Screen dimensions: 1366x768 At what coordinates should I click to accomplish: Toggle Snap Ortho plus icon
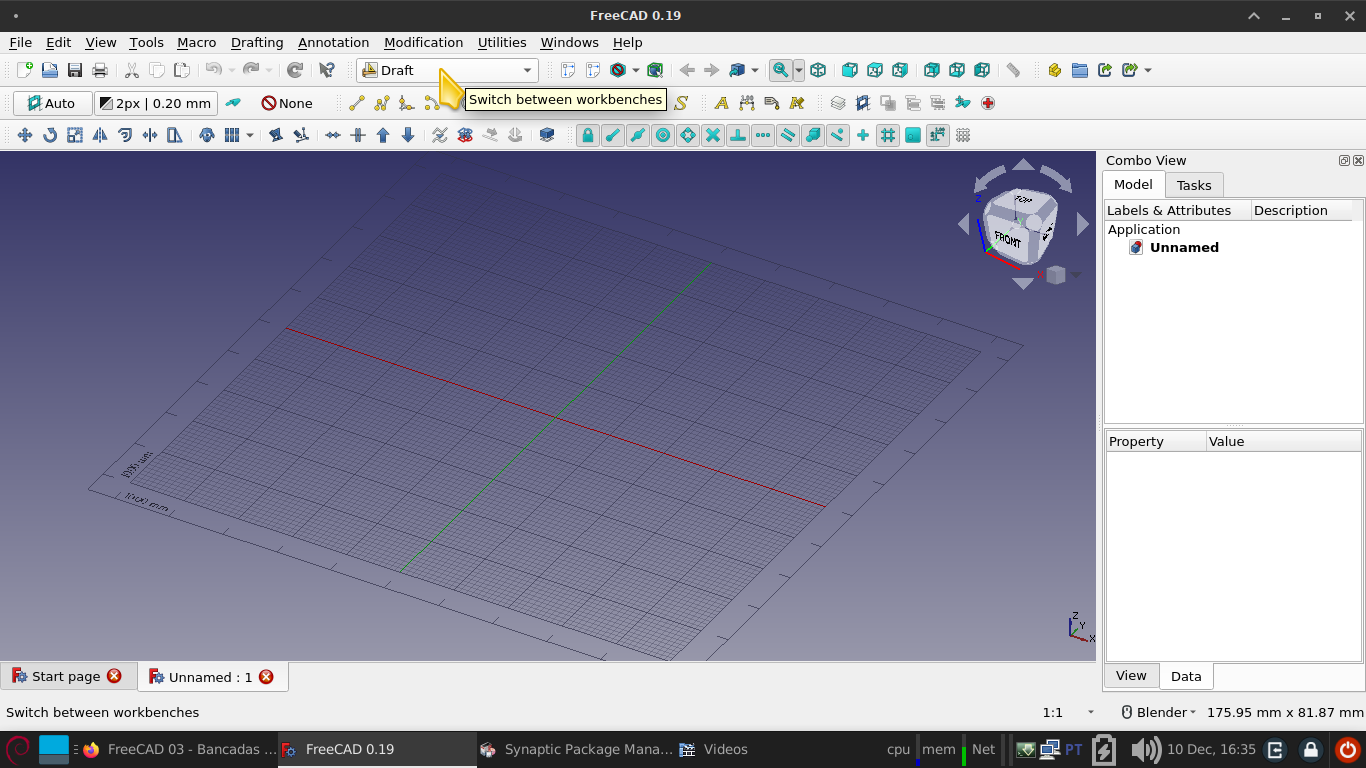coord(863,135)
